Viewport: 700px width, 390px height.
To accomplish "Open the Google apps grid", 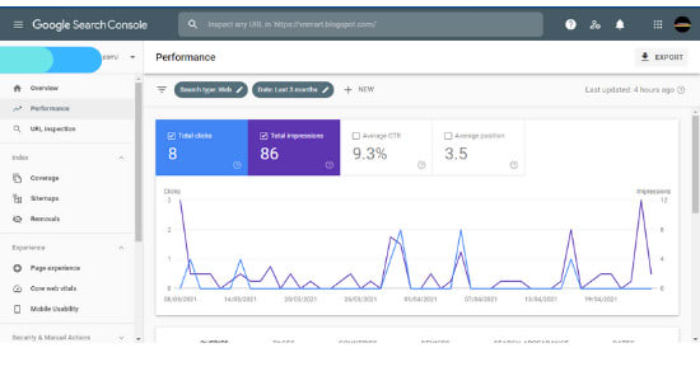I will pyautogui.click(x=658, y=25).
